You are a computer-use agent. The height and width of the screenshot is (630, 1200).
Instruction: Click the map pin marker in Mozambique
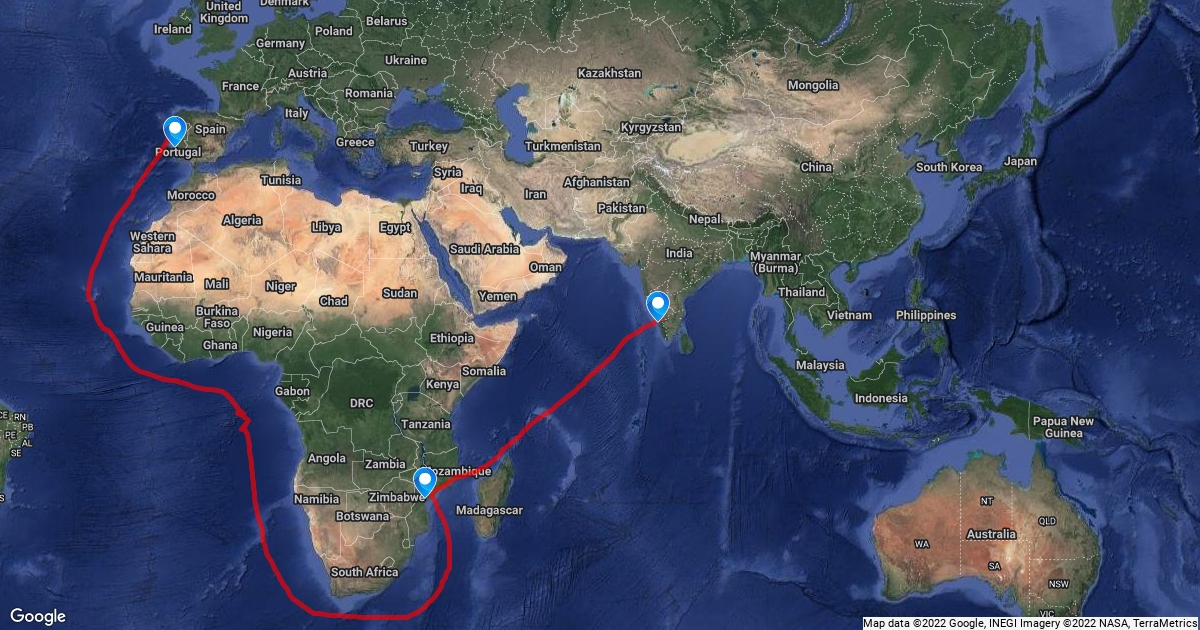click(426, 483)
